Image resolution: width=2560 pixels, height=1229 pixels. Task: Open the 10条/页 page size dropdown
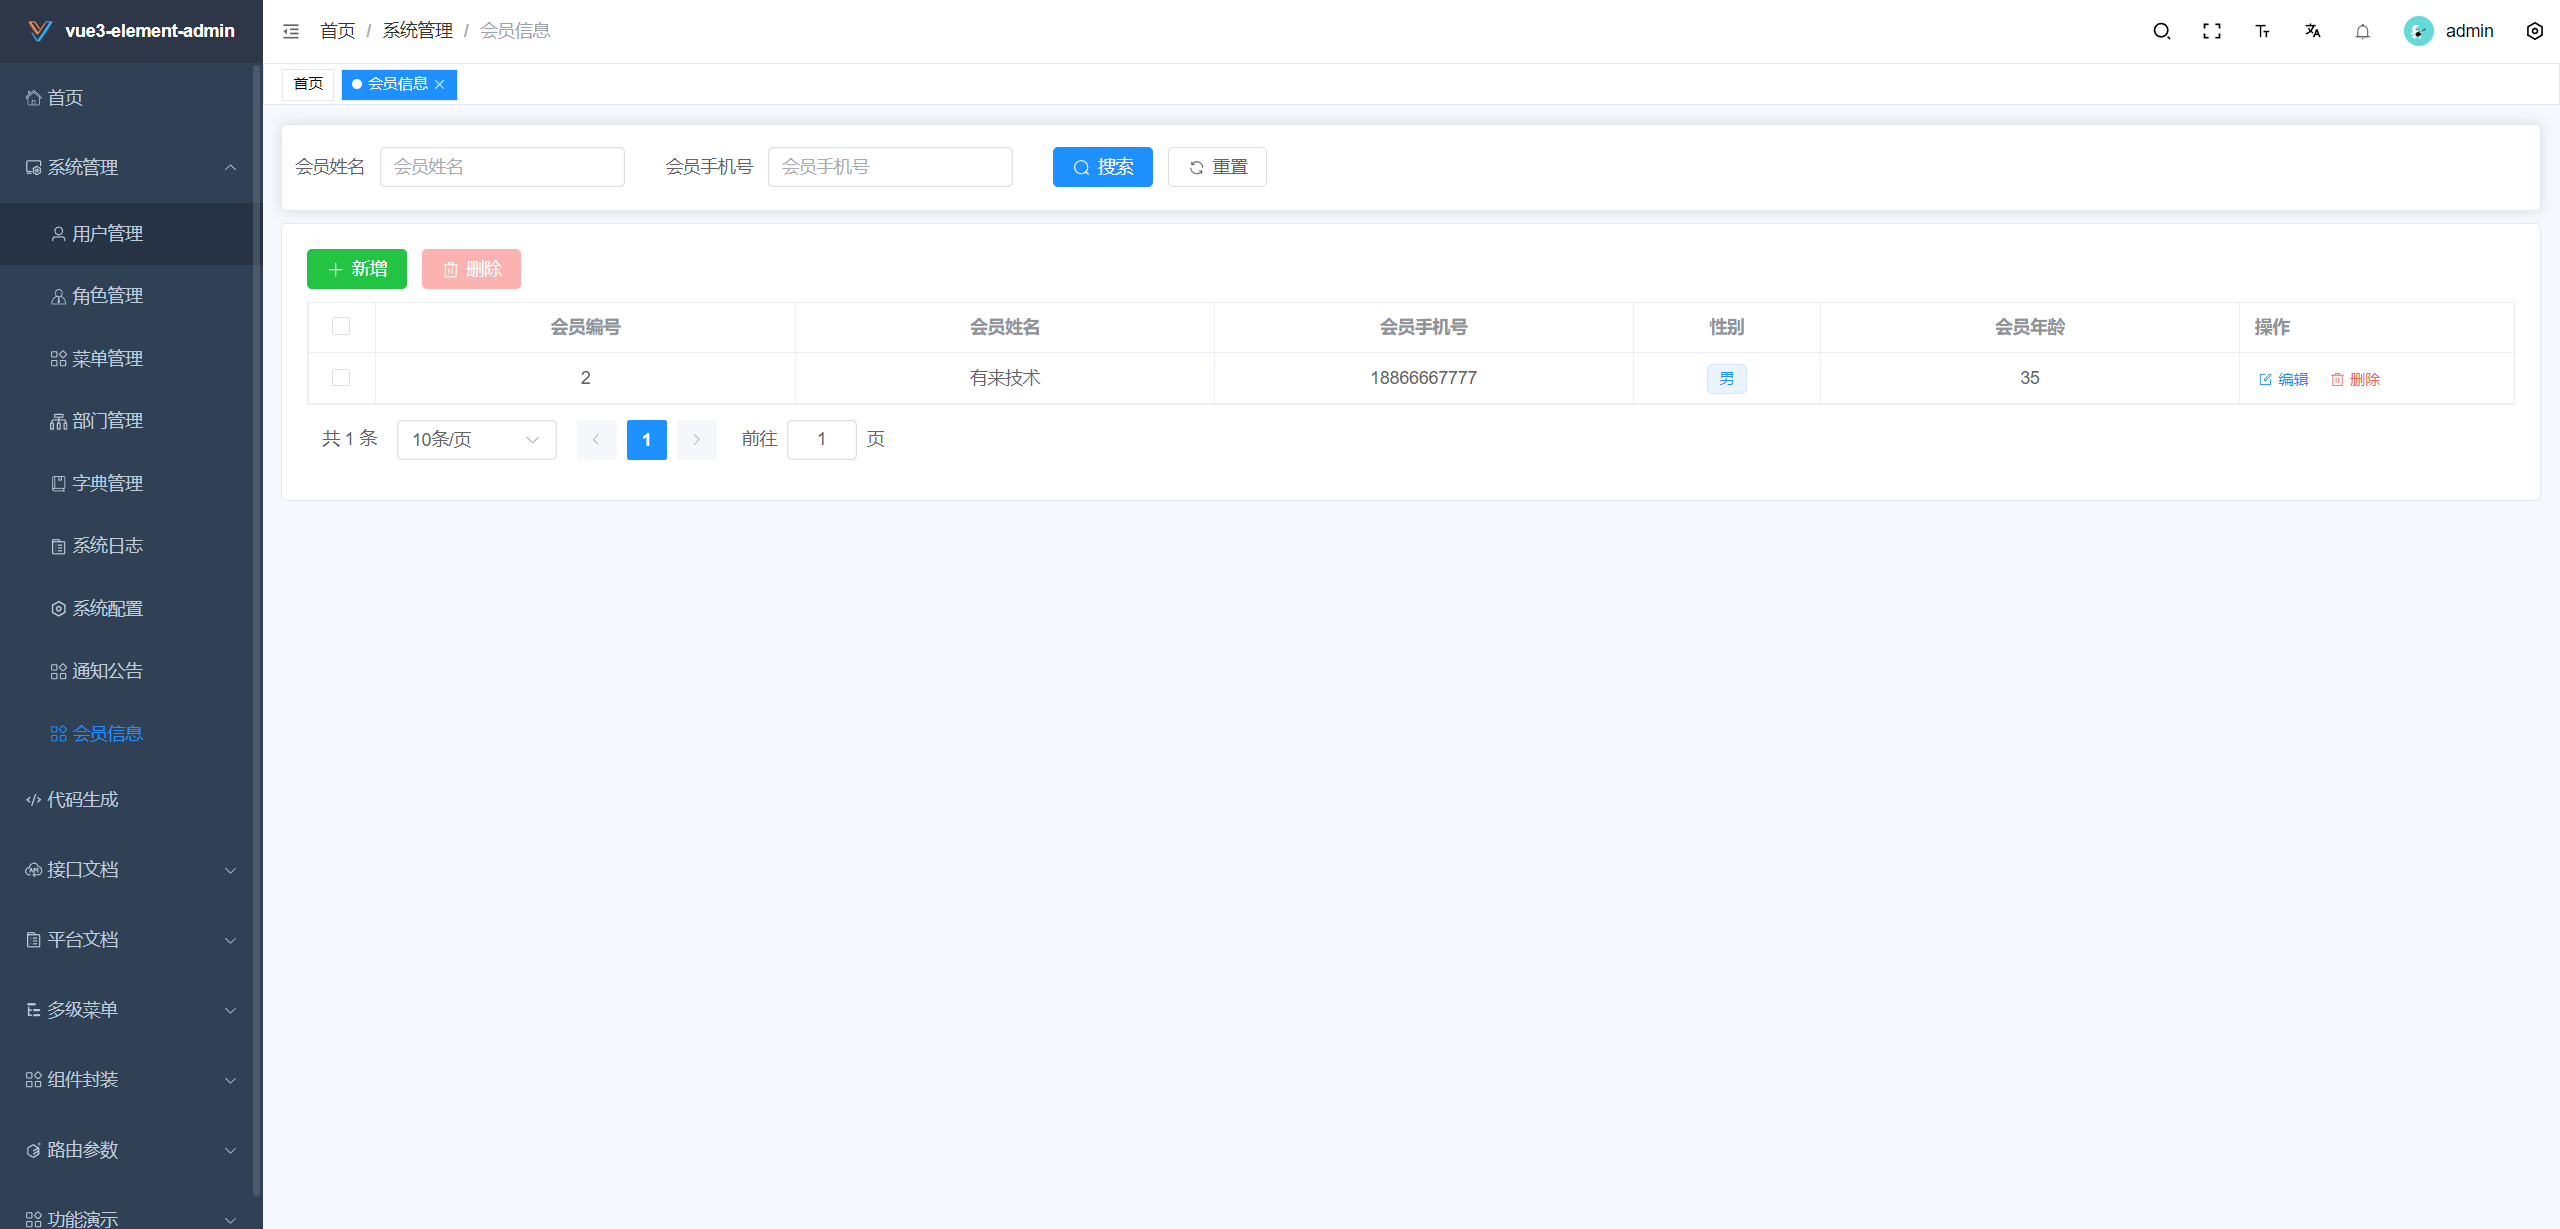pyautogui.click(x=476, y=440)
